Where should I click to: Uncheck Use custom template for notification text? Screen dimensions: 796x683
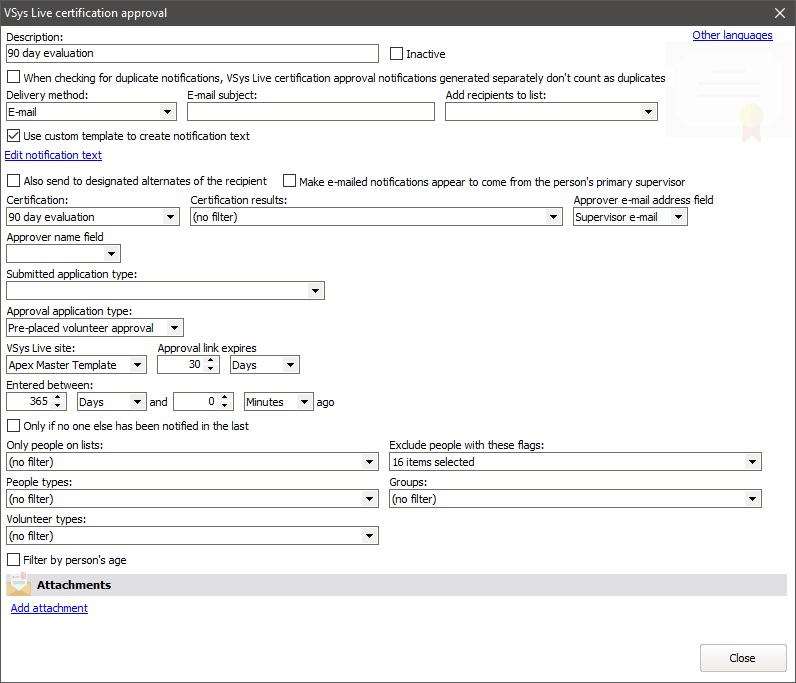coord(14,136)
